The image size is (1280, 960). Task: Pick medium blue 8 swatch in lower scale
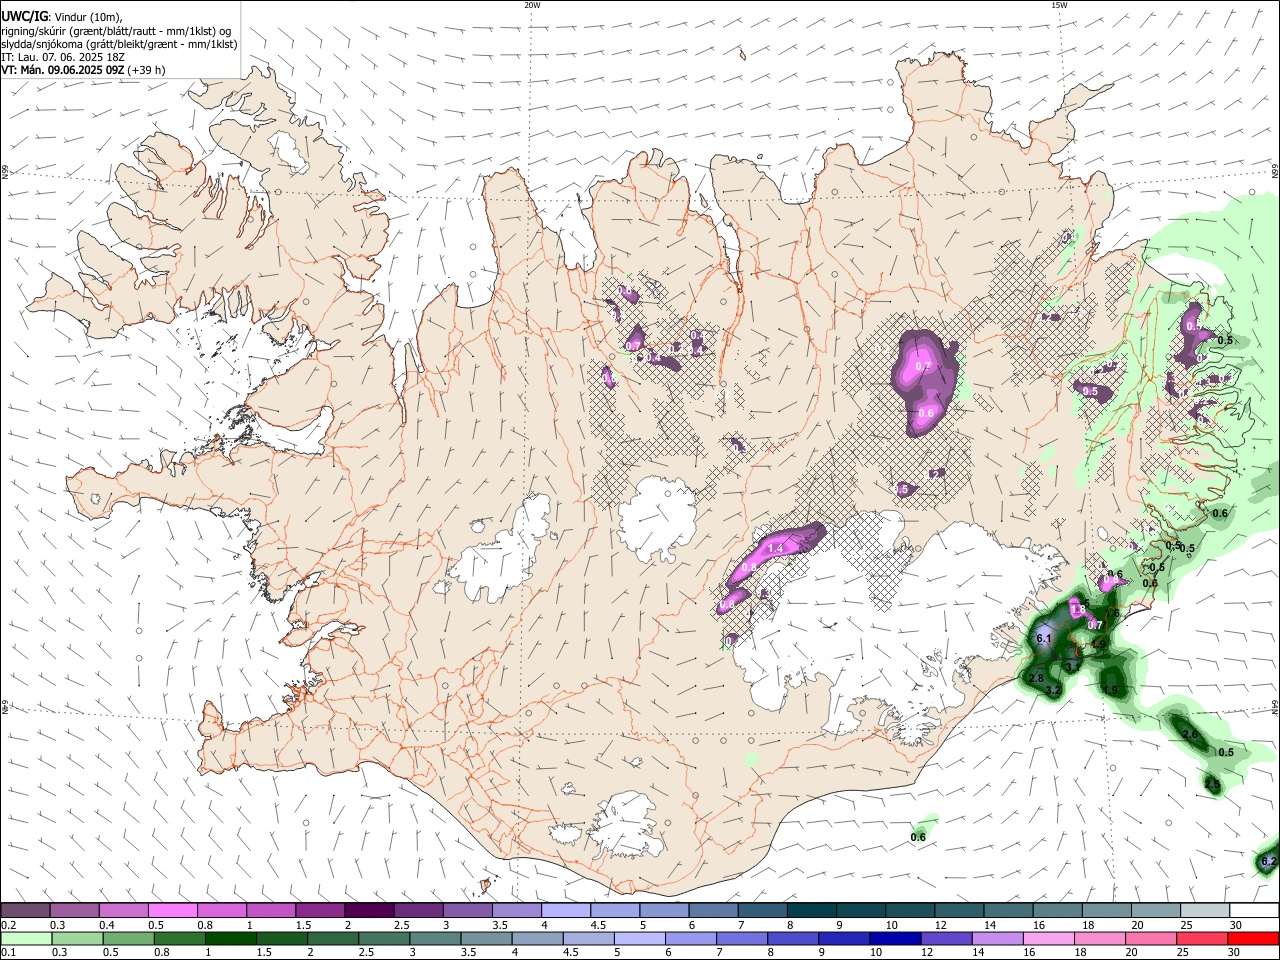(794, 938)
